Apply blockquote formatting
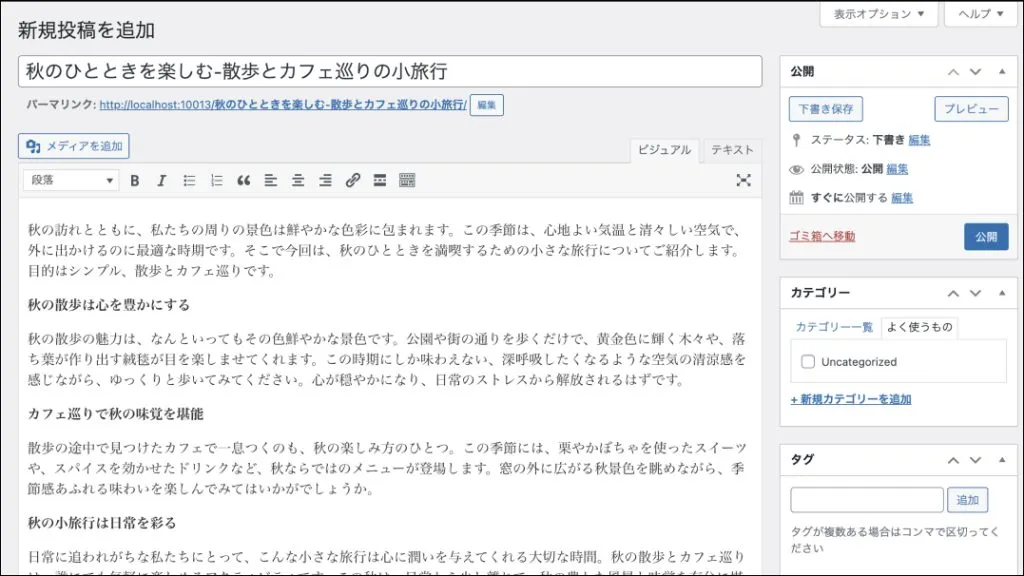The image size is (1024, 576). coord(244,181)
